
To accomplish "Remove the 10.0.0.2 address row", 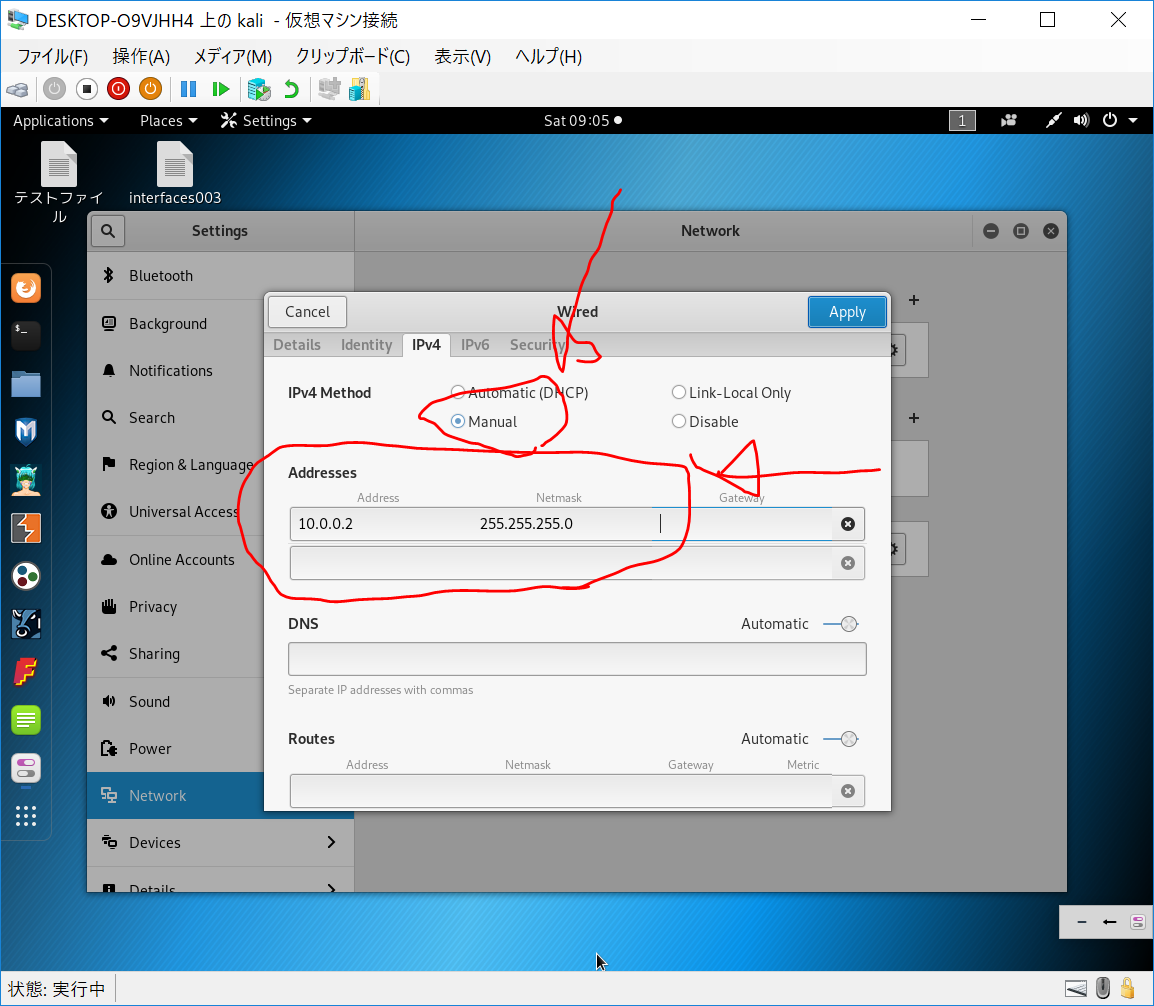I will [847, 524].
